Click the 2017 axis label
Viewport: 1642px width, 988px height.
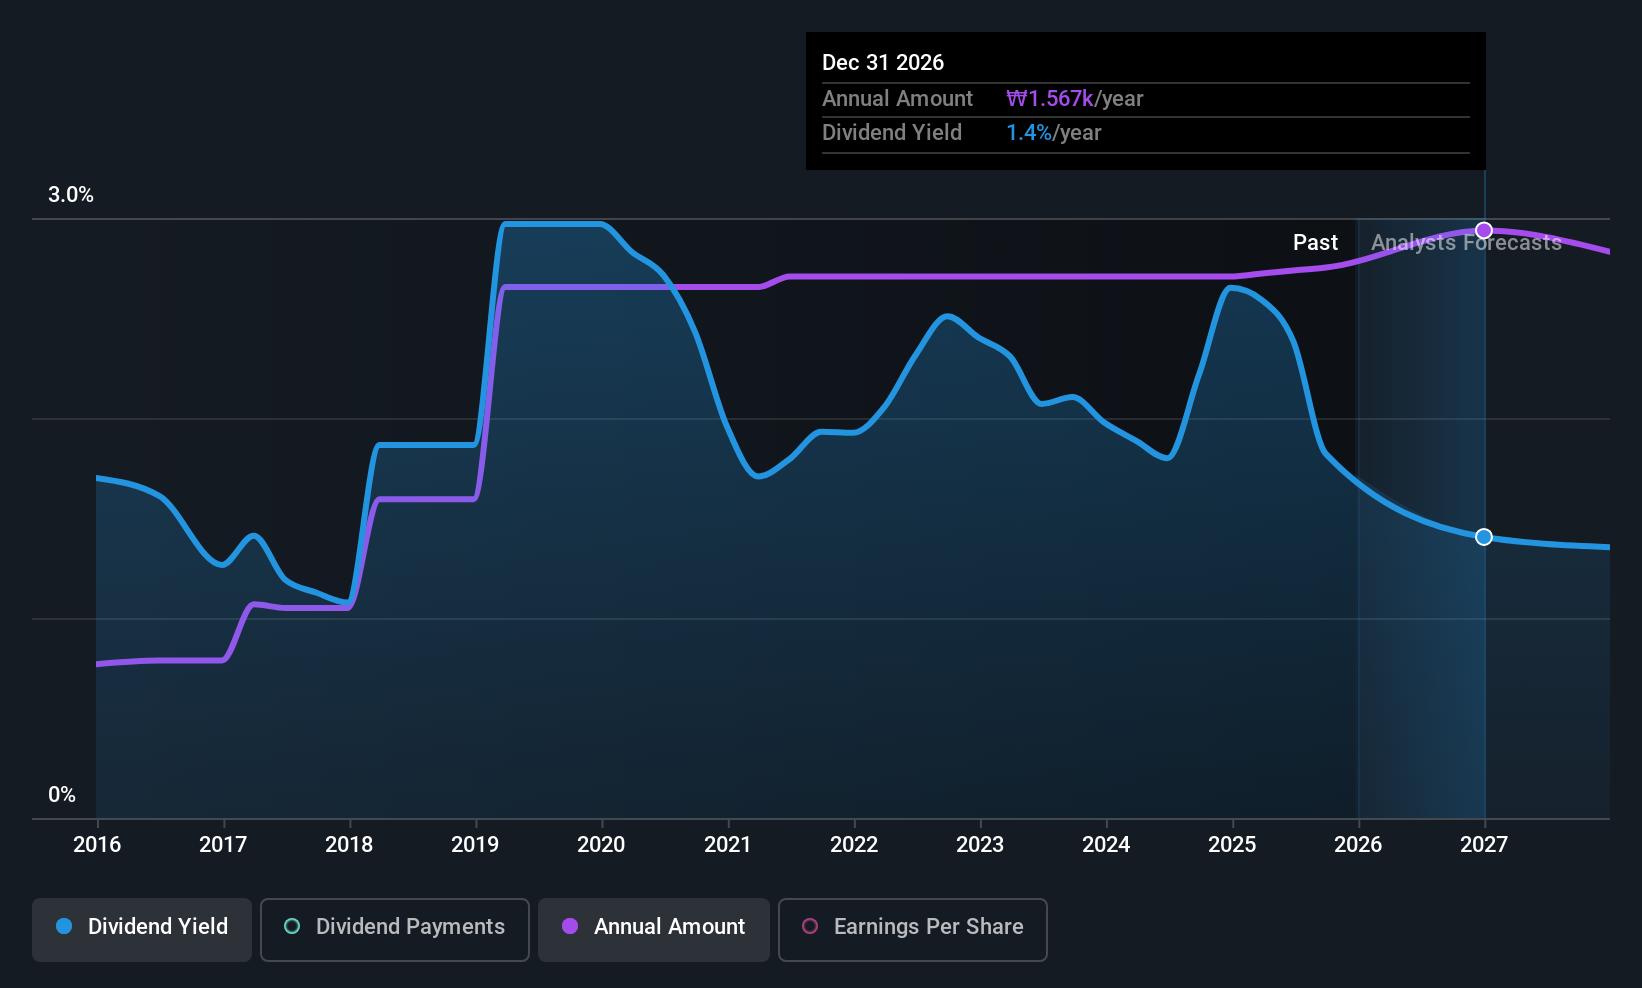pyautogui.click(x=223, y=845)
